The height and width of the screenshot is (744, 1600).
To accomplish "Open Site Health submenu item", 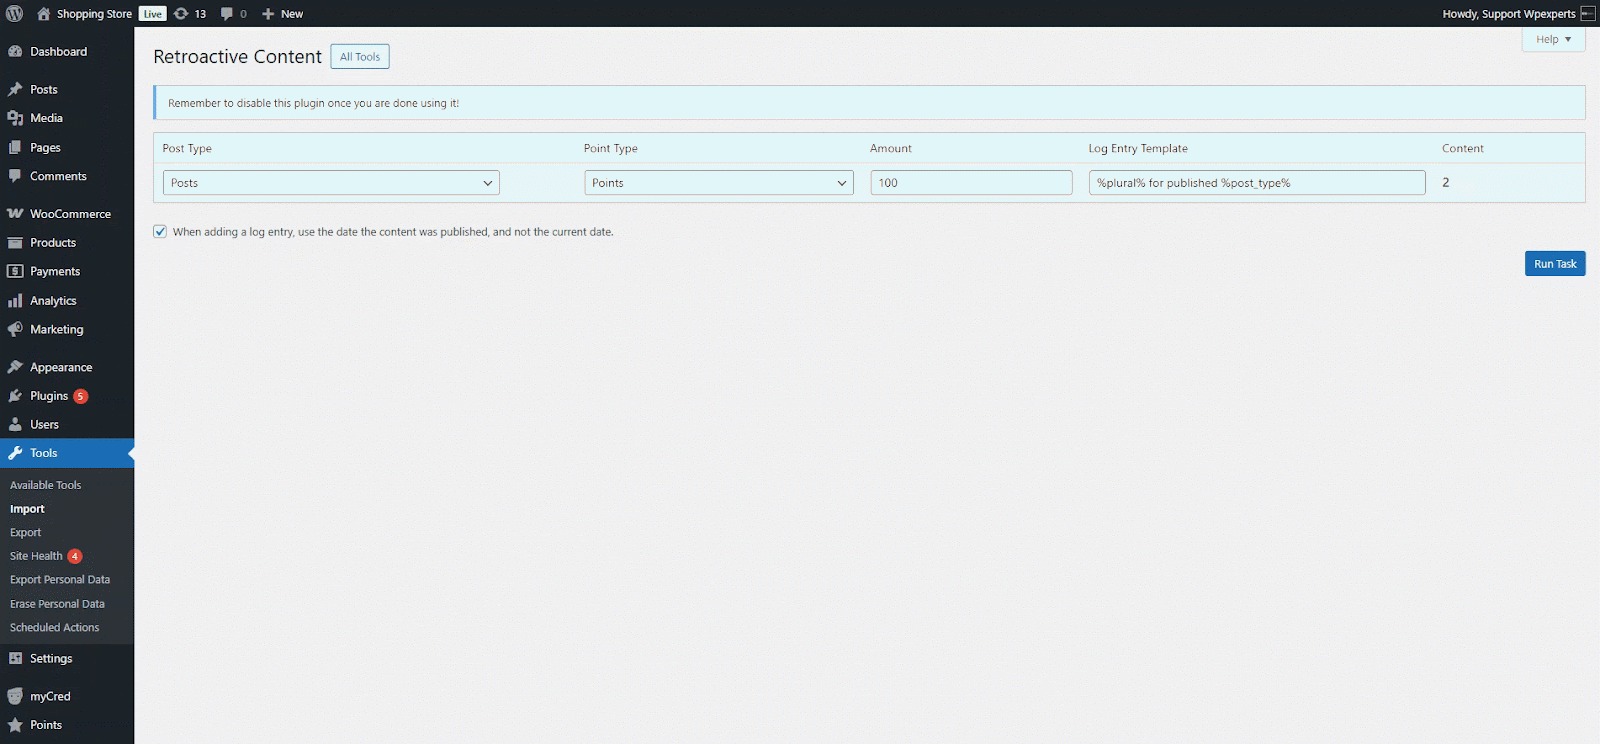I will tap(36, 556).
